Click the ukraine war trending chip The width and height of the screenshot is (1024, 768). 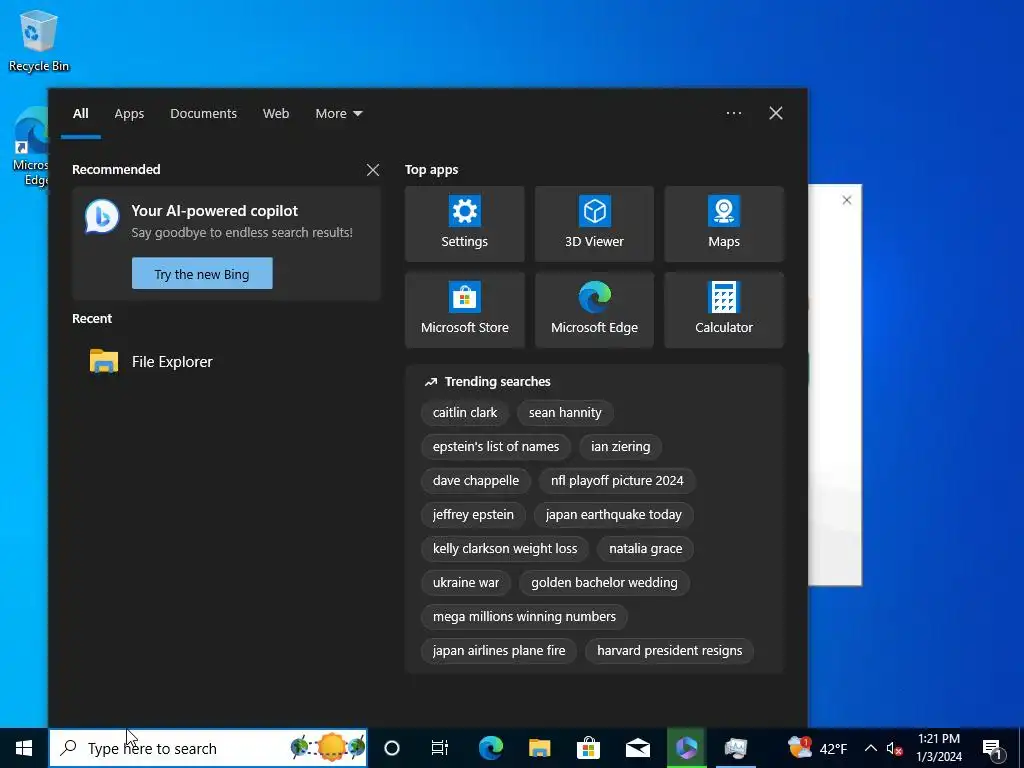(466, 583)
